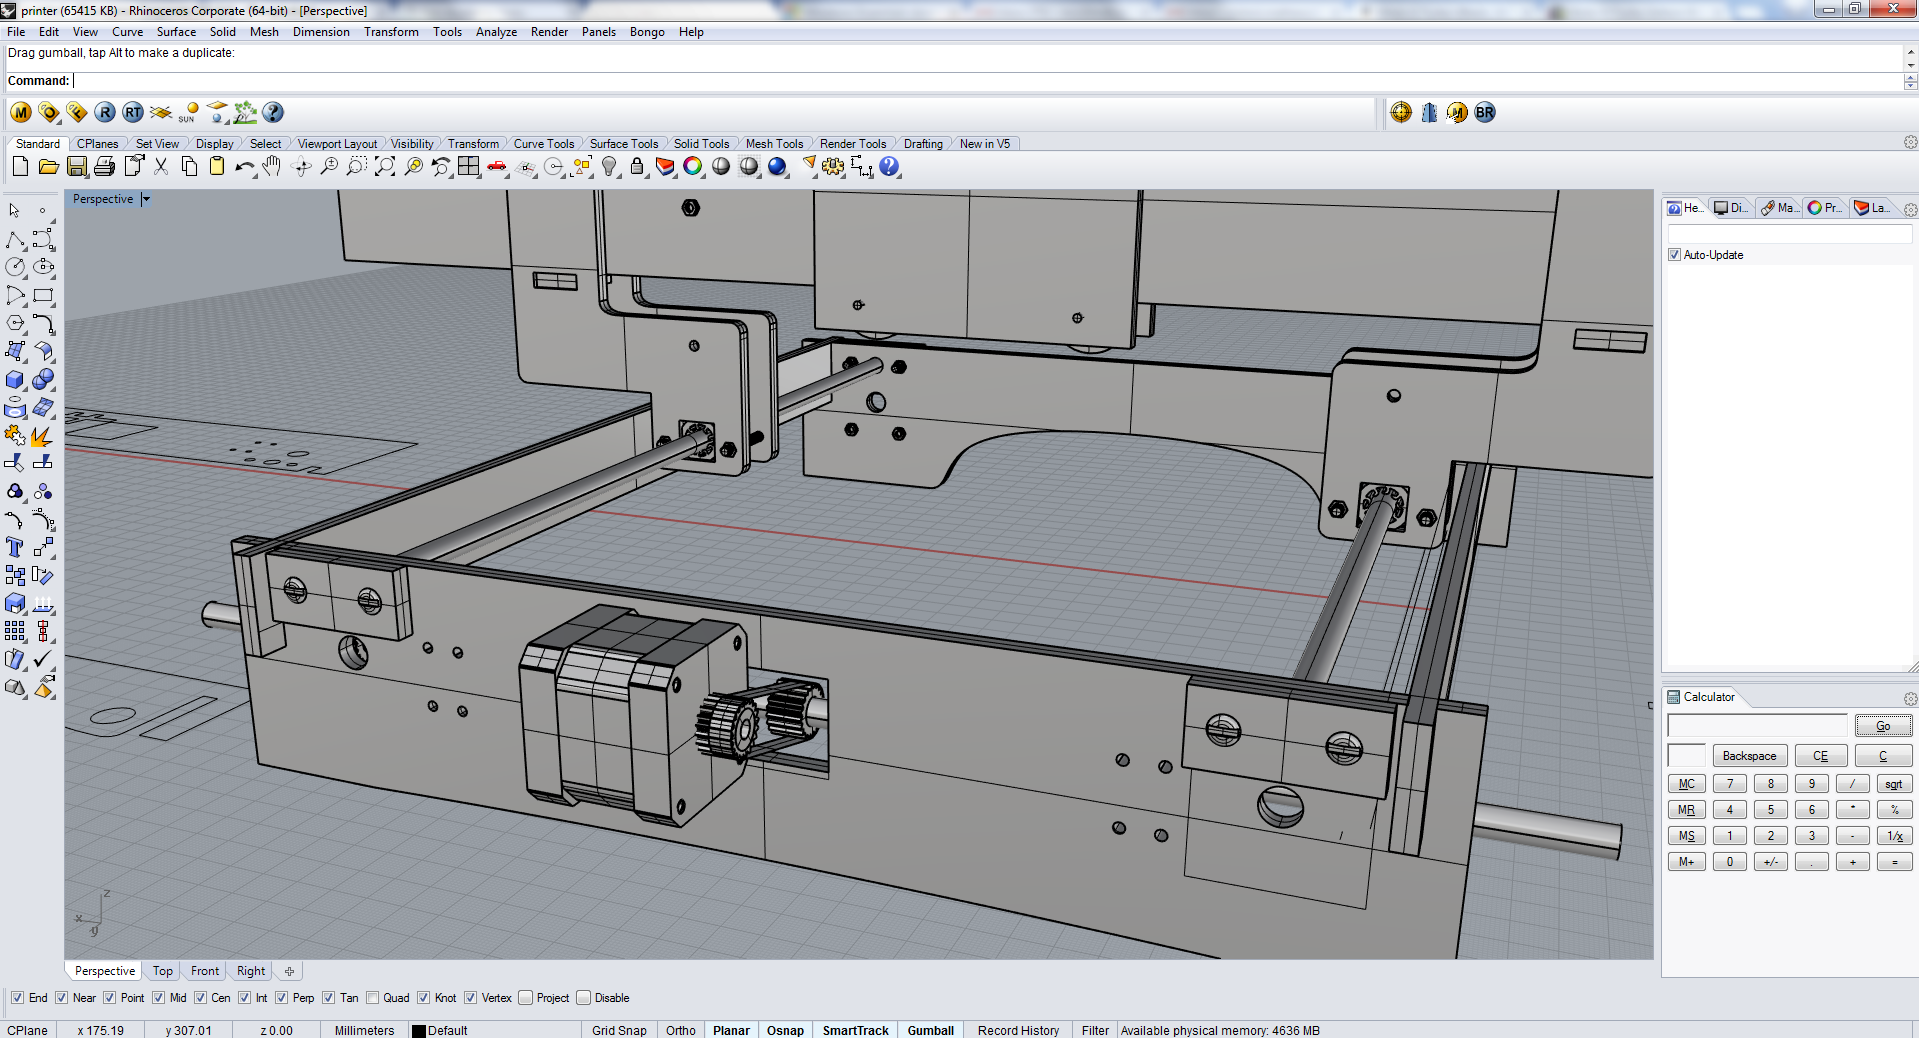The width and height of the screenshot is (1919, 1038).
Task: Click the calculator Backspace button
Action: pyautogui.click(x=1749, y=756)
